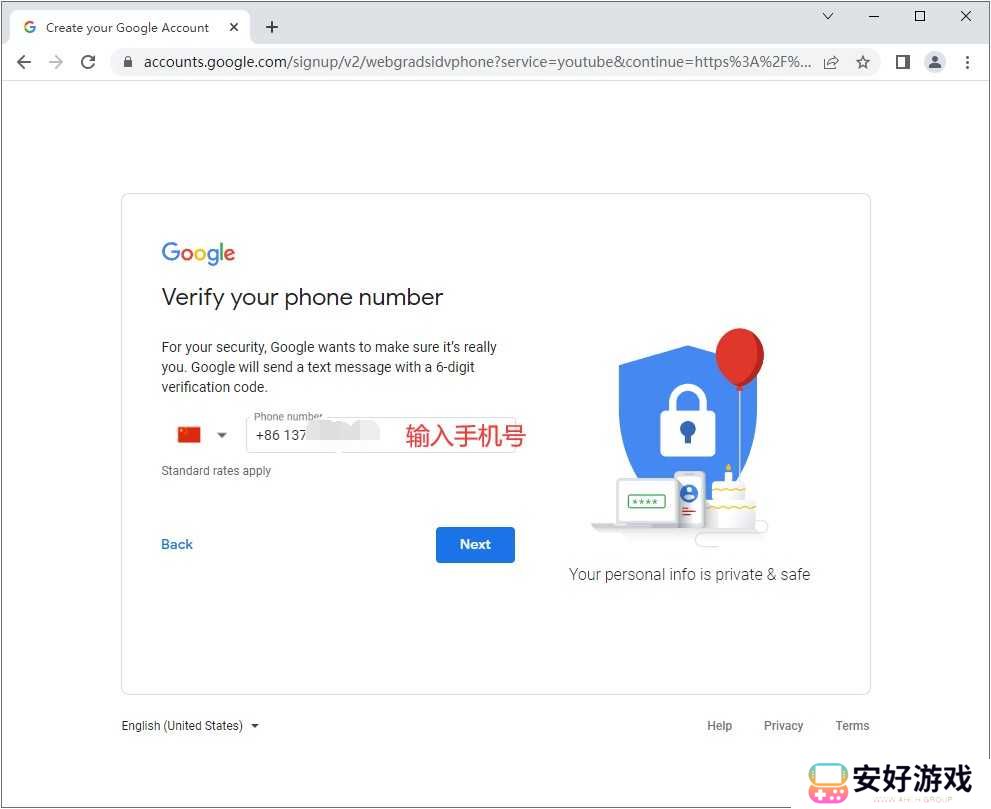991x809 pixels.
Task: Click the lock icon in address bar
Action: (128, 62)
